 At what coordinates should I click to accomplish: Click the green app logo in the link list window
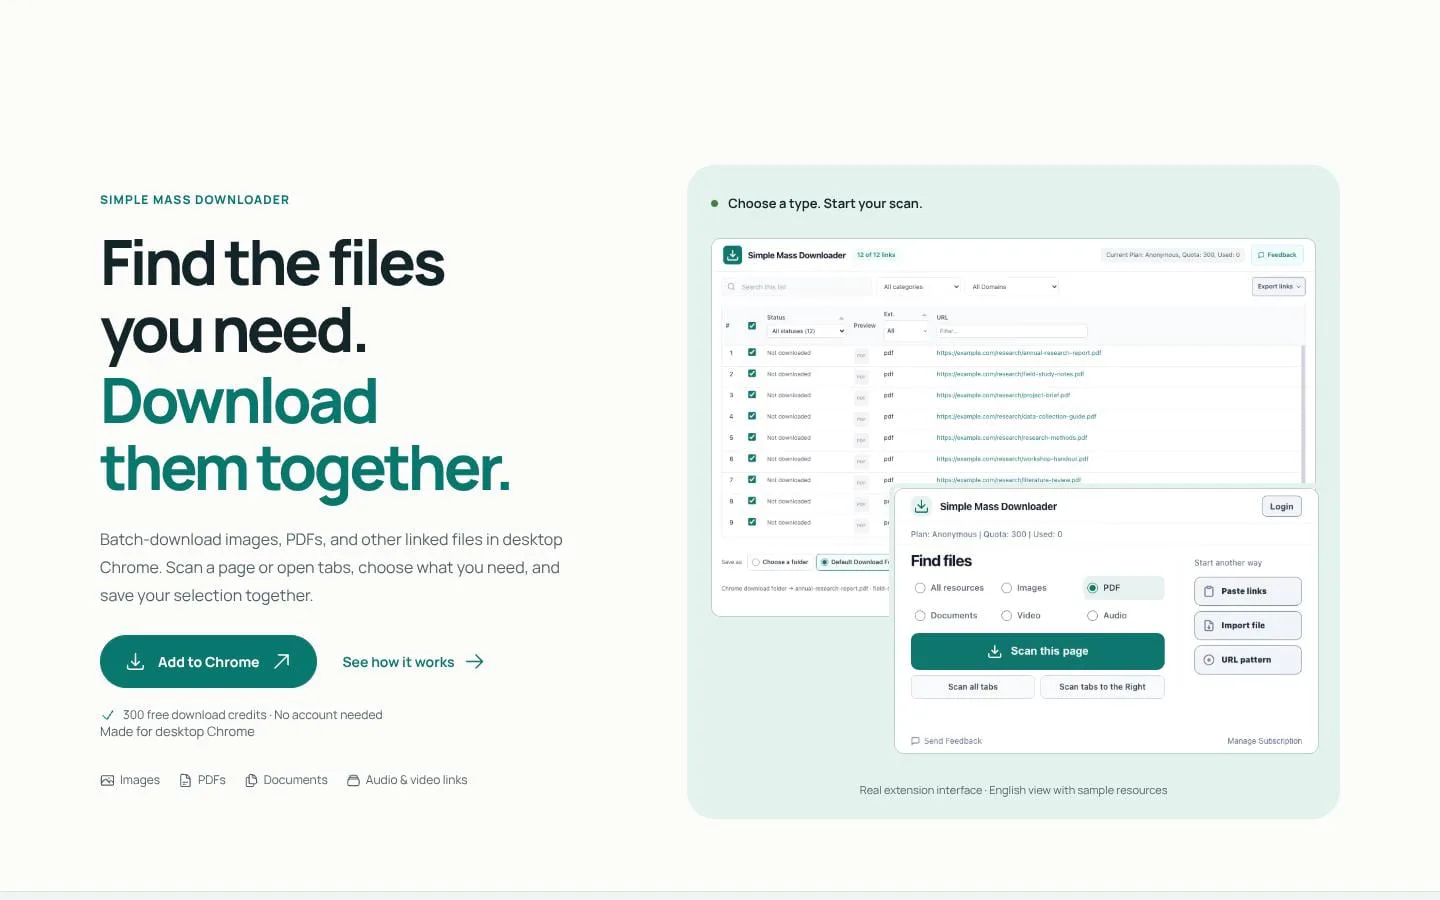click(732, 255)
